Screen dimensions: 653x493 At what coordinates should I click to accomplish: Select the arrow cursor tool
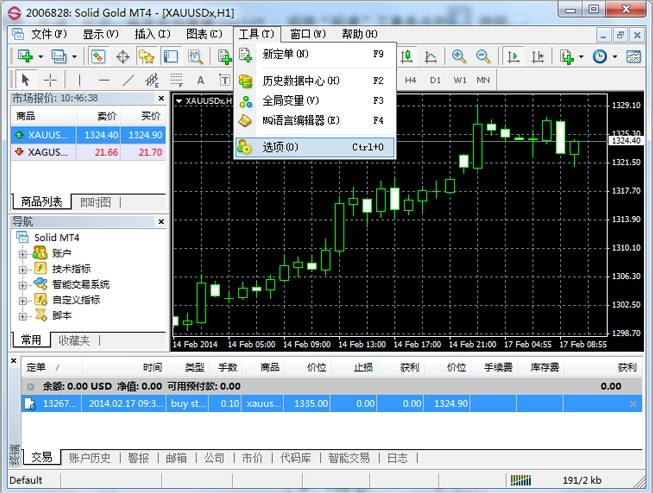(25, 80)
